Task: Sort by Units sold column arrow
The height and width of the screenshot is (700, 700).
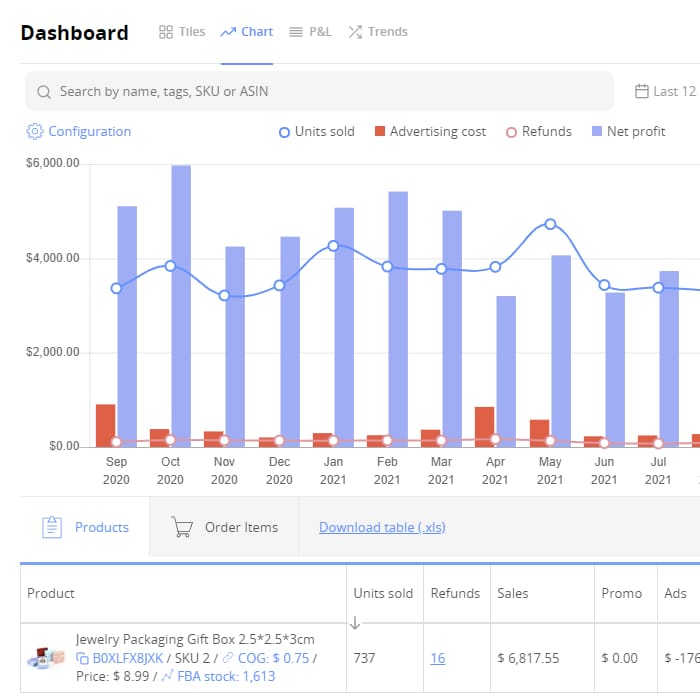Action: click(x=355, y=623)
